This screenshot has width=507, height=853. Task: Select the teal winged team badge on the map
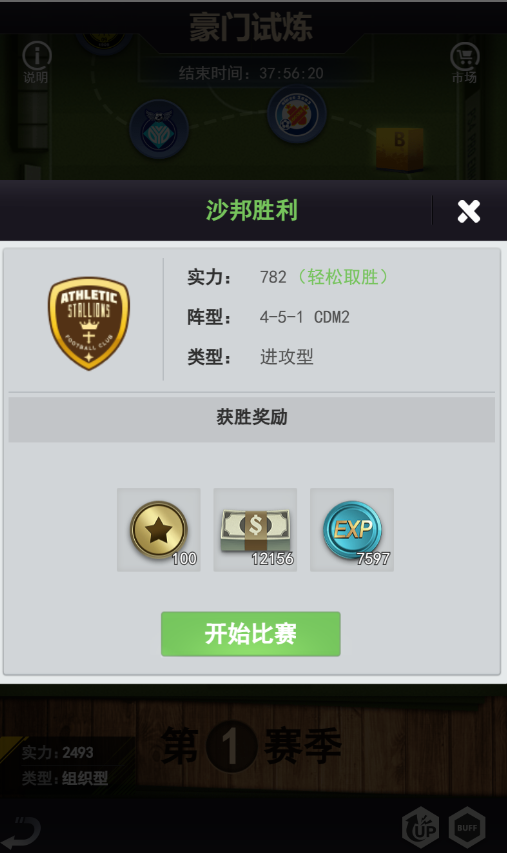(x=159, y=130)
